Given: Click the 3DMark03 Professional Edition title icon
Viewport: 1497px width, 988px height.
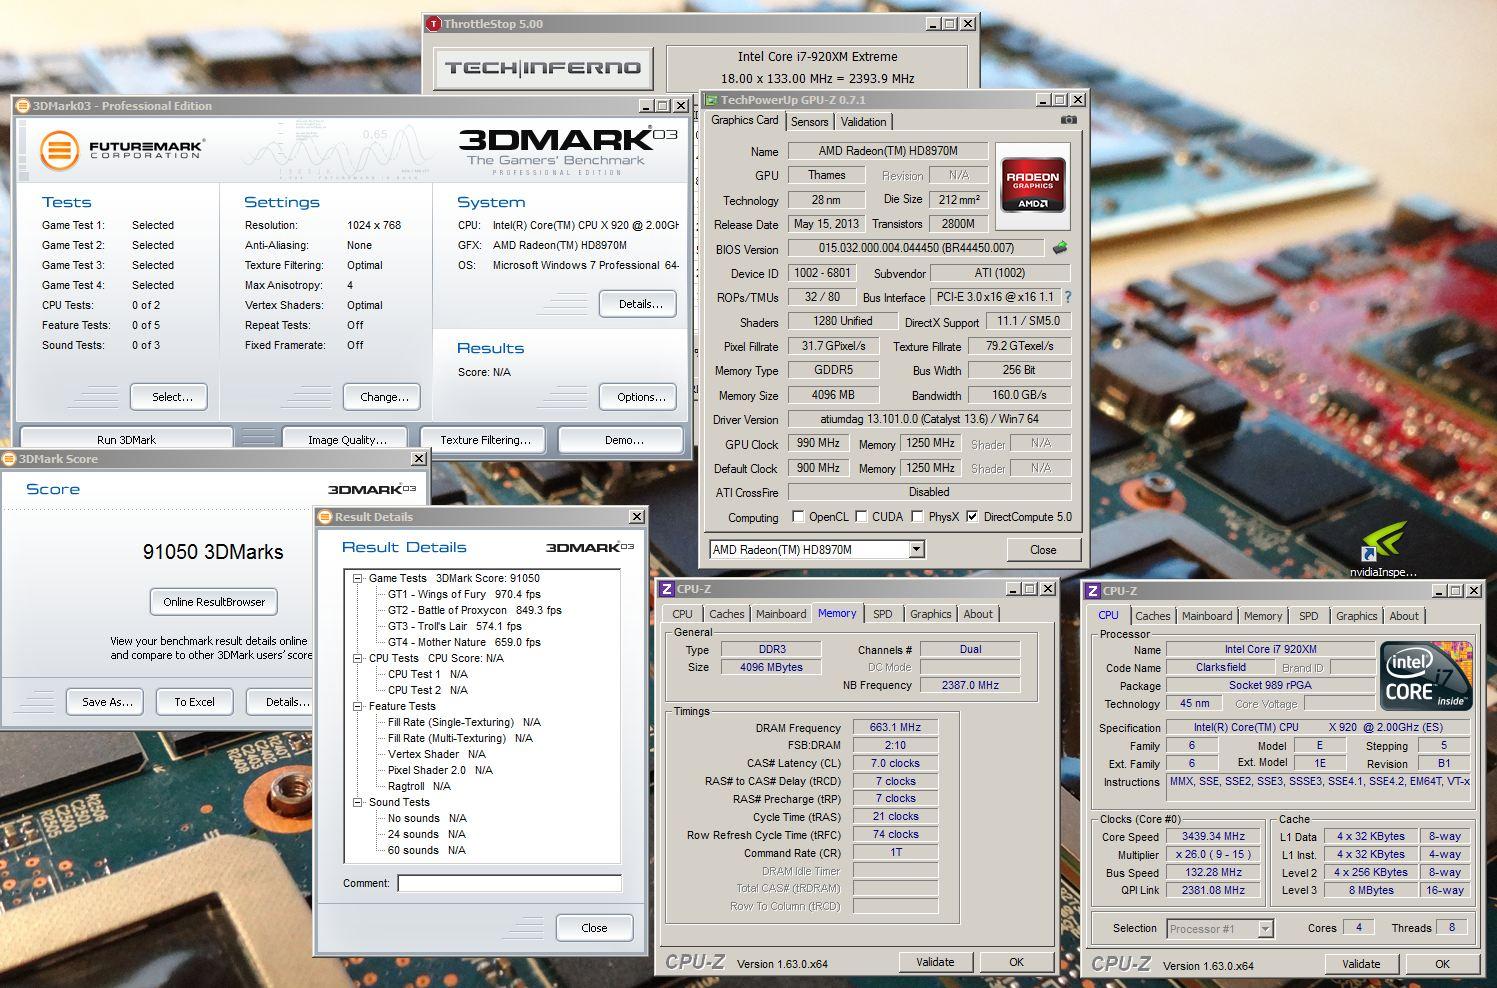Looking at the screenshot, I should click(23, 106).
